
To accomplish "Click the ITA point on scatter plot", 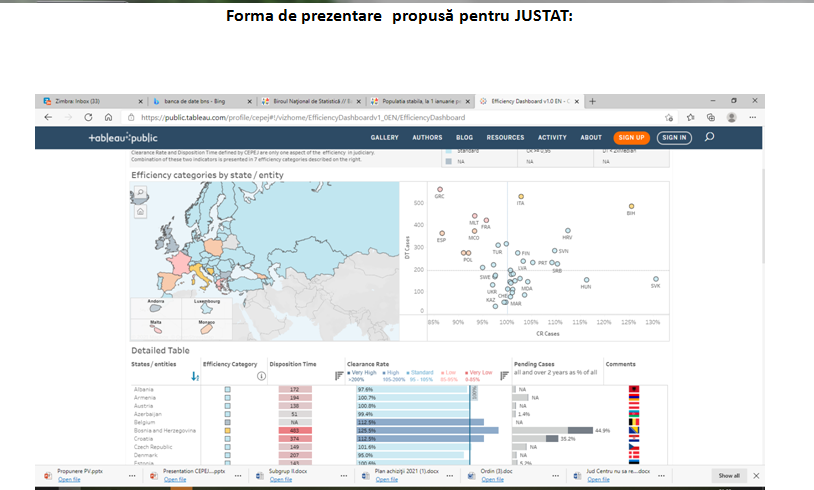I will (x=521, y=195).
